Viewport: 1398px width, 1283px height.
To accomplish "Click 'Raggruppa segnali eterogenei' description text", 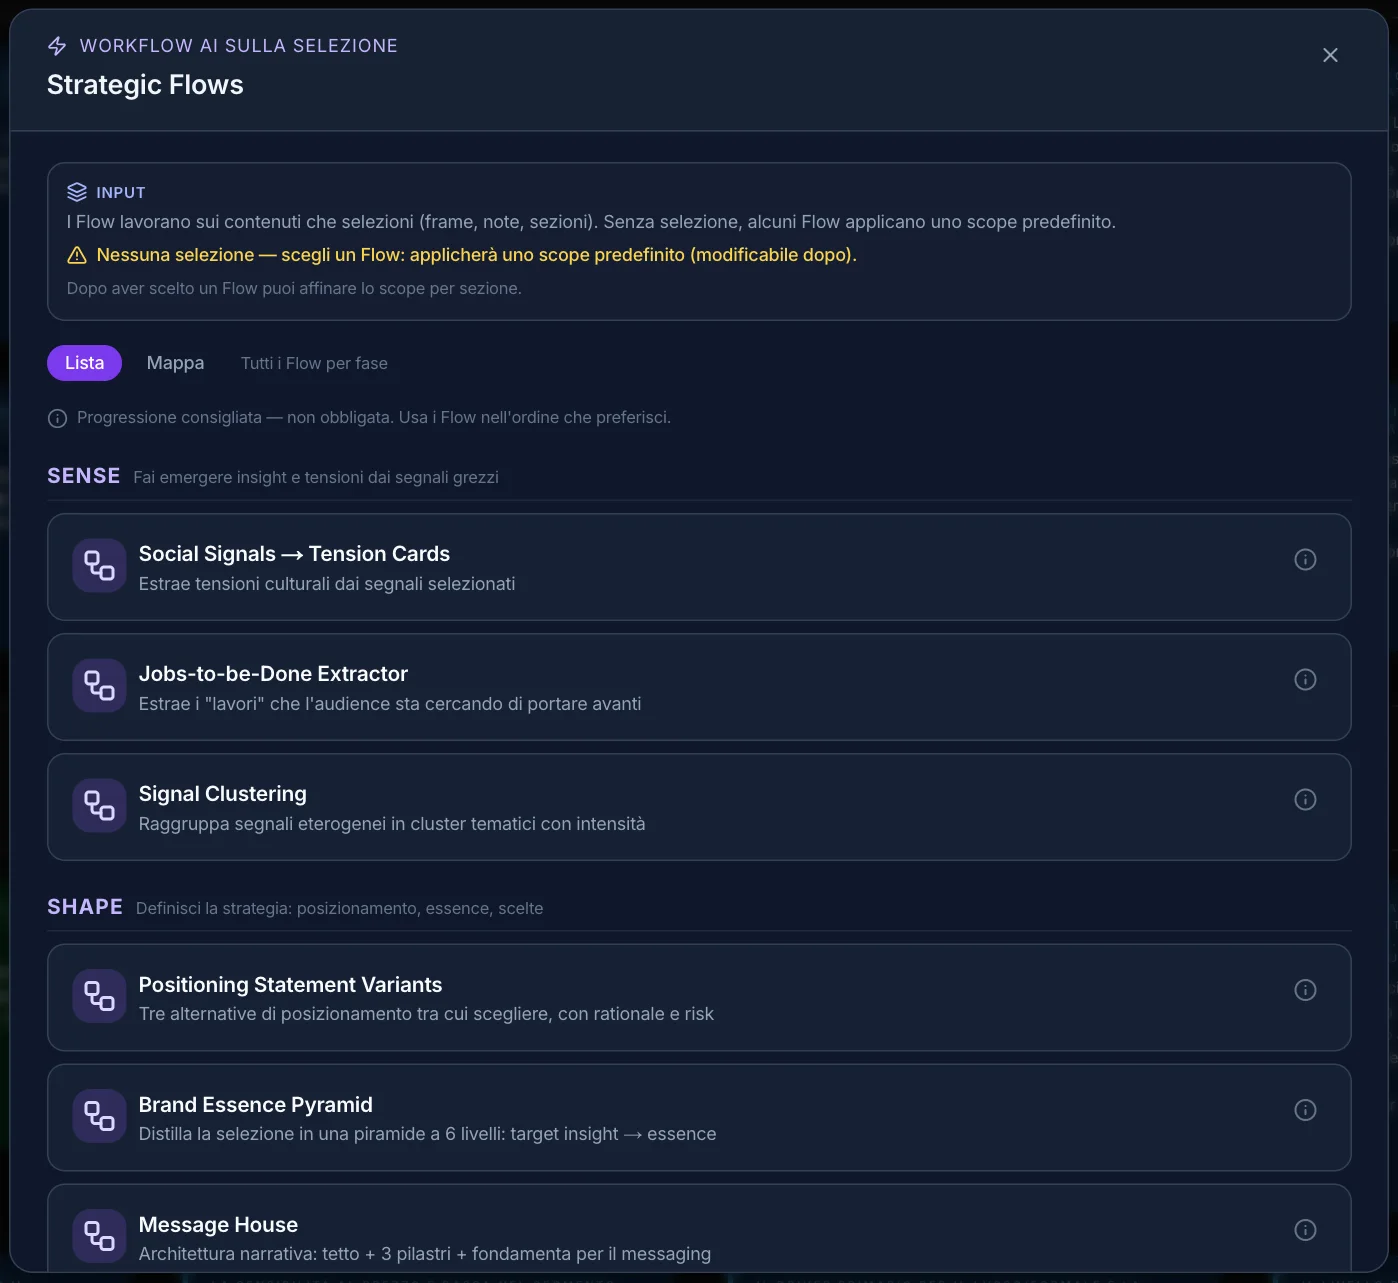I will [x=392, y=824].
